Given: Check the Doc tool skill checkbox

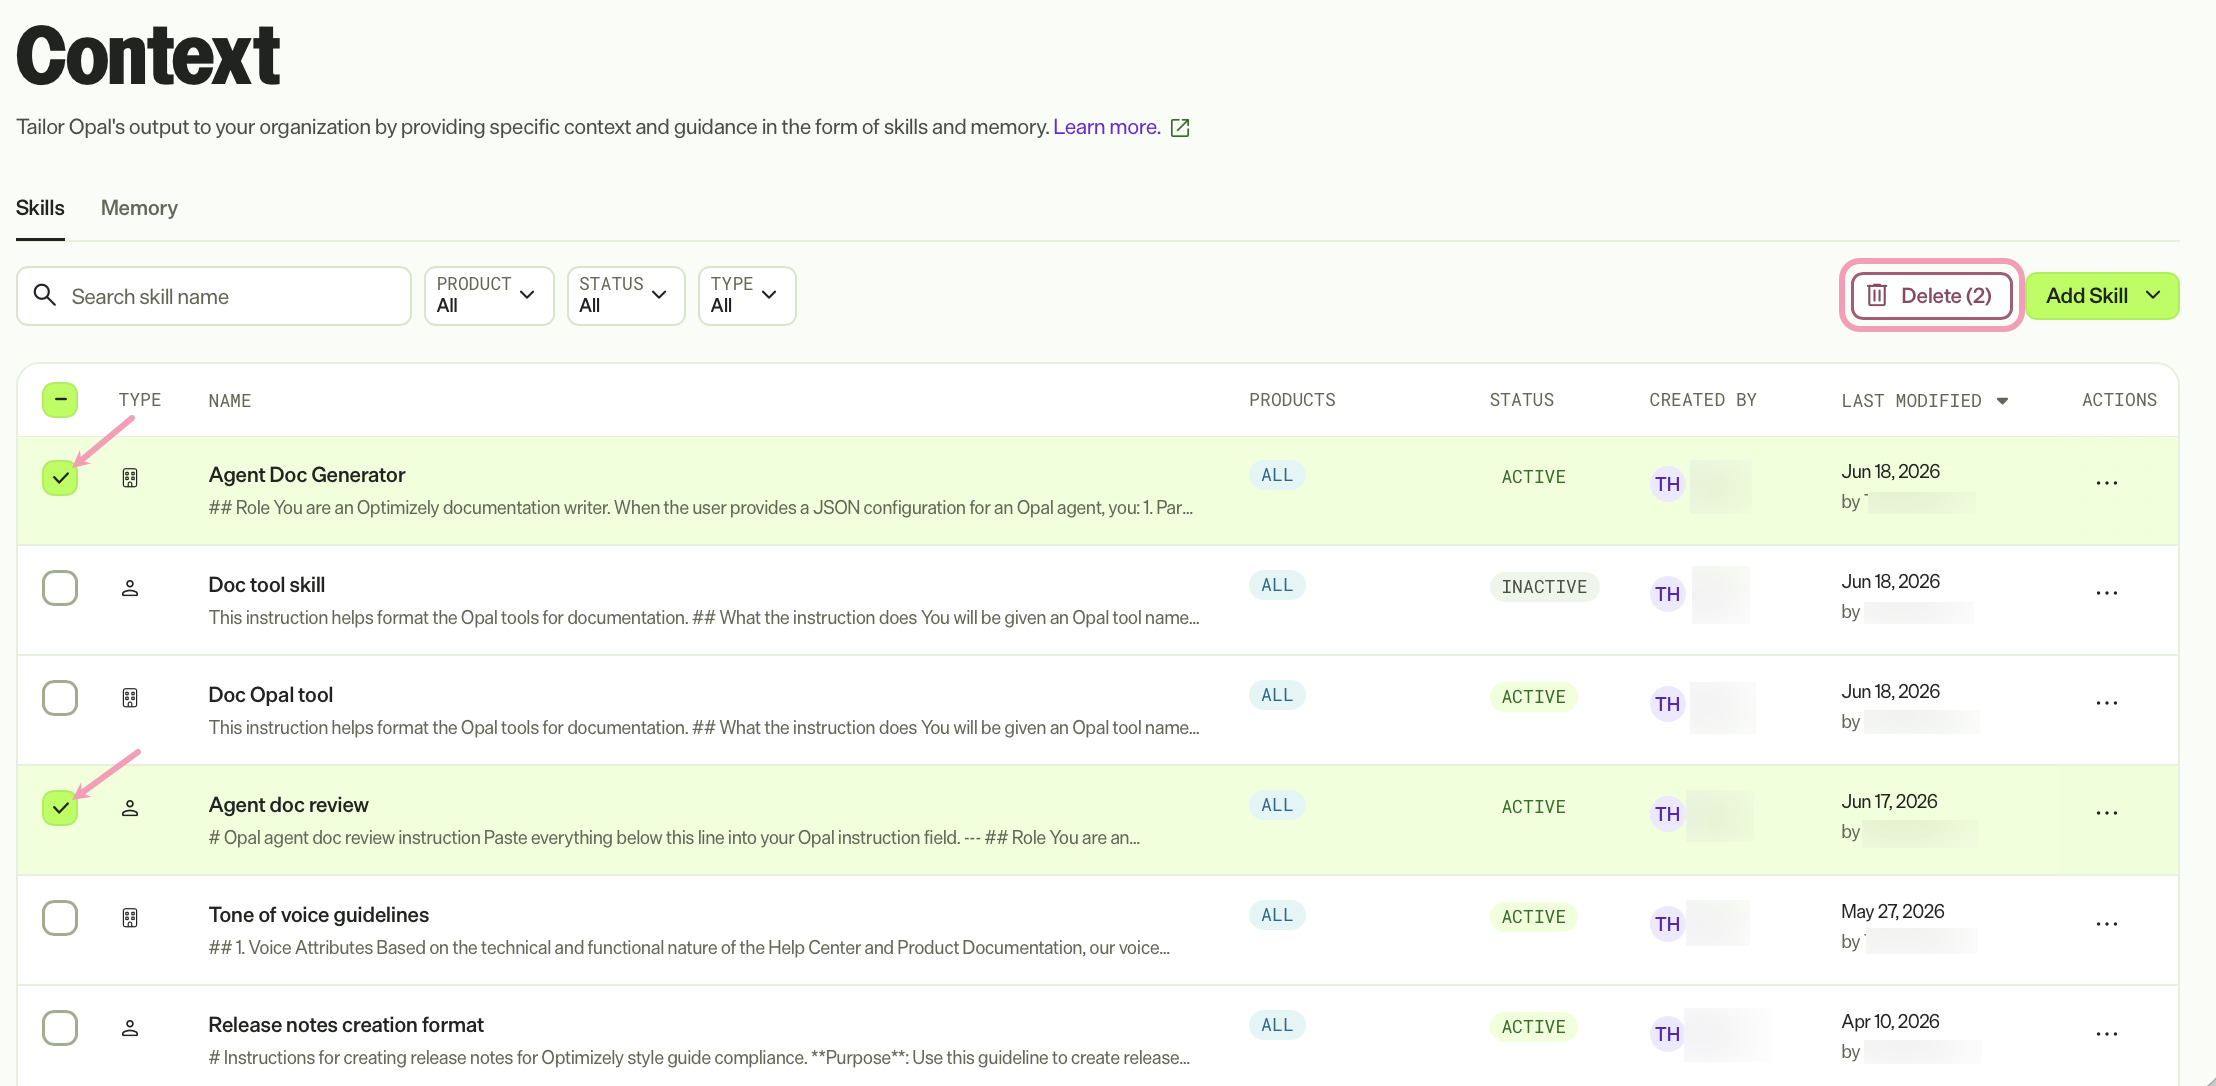Looking at the screenshot, I should (60, 588).
